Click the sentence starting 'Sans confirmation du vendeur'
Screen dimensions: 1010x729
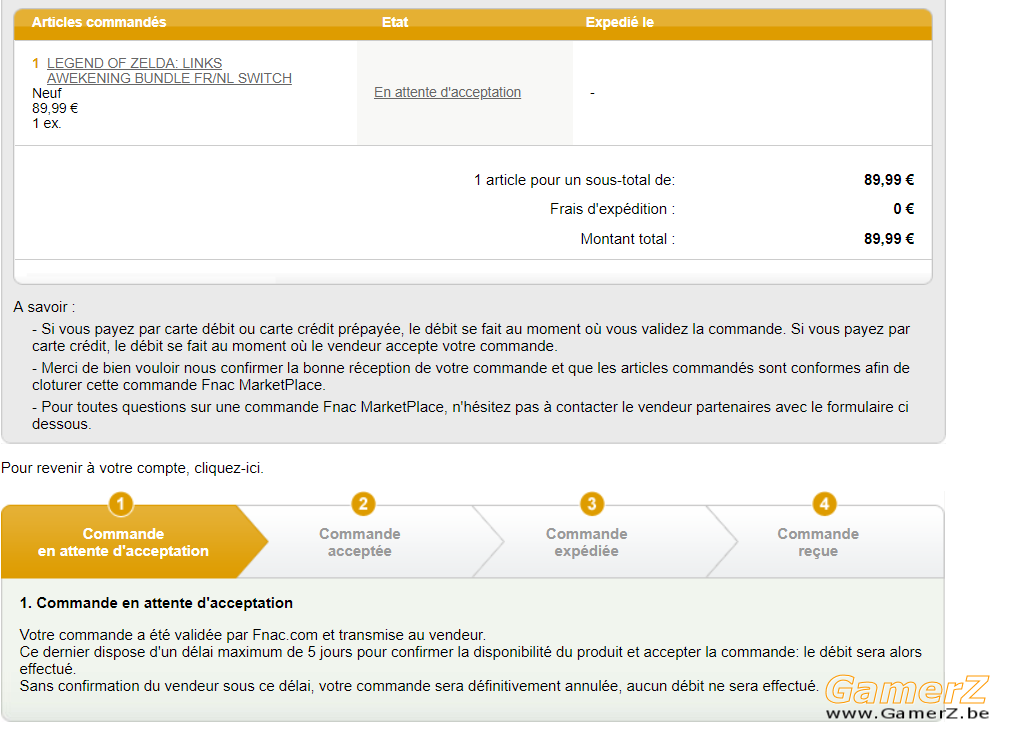click(x=419, y=686)
